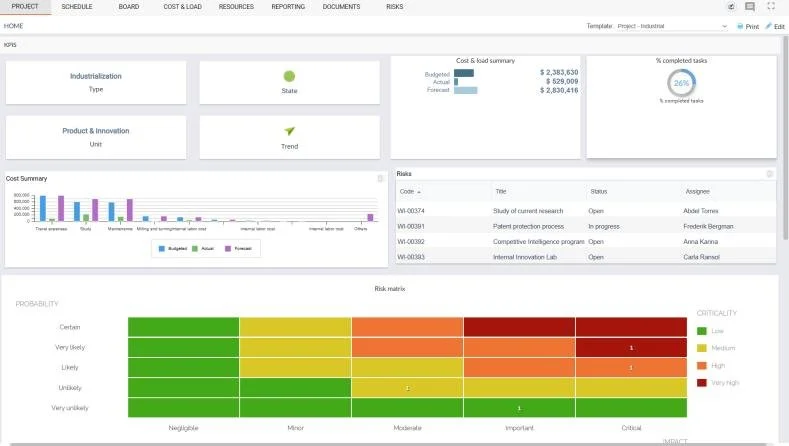Sort by the Code column sort arrow
Viewport: 789px width, 446px height.
coord(419,192)
